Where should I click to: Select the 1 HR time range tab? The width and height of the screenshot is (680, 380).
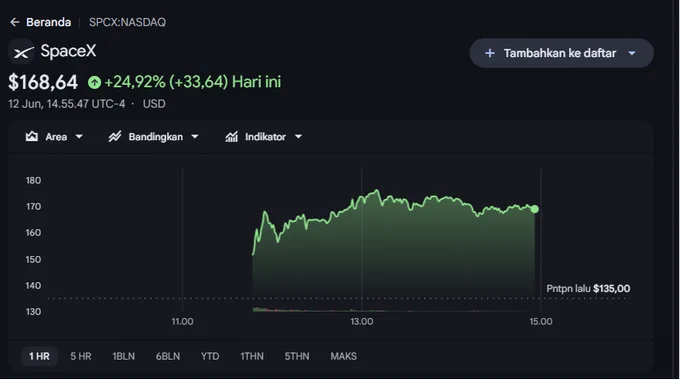click(x=39, y=357)
